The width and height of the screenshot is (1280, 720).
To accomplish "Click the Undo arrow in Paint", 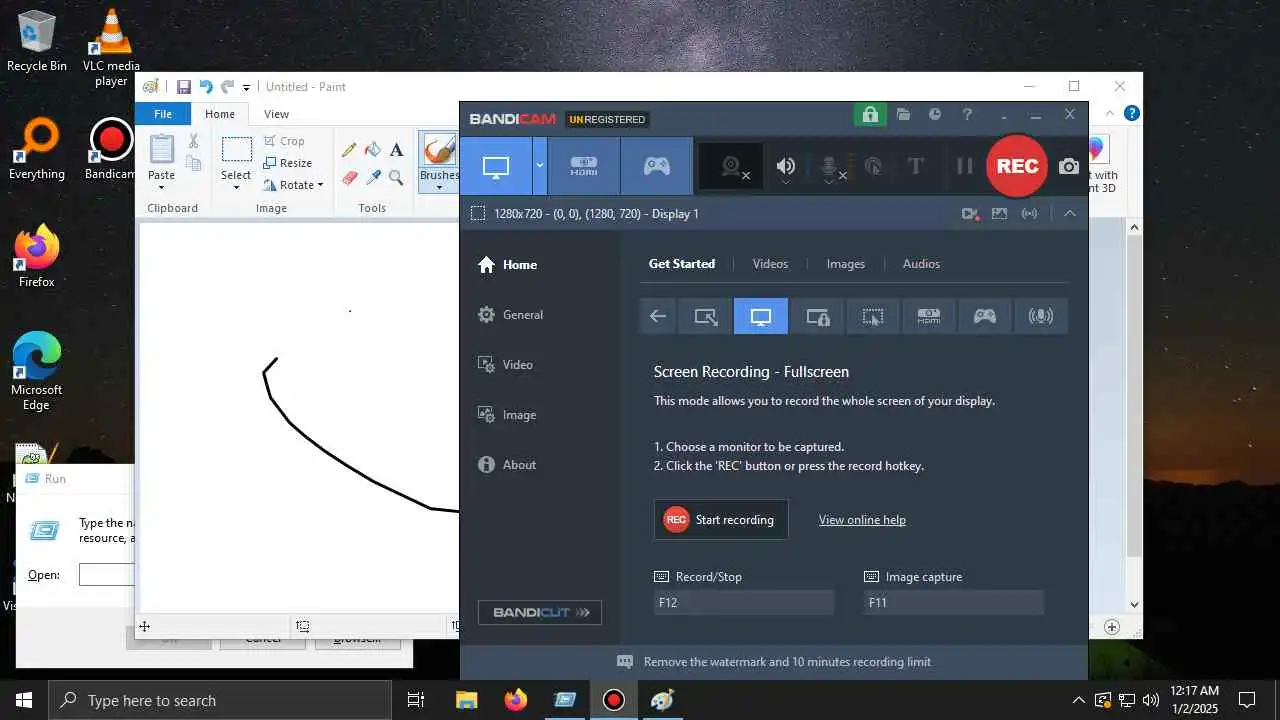I will pyautogui.click(x=206, y=87).
